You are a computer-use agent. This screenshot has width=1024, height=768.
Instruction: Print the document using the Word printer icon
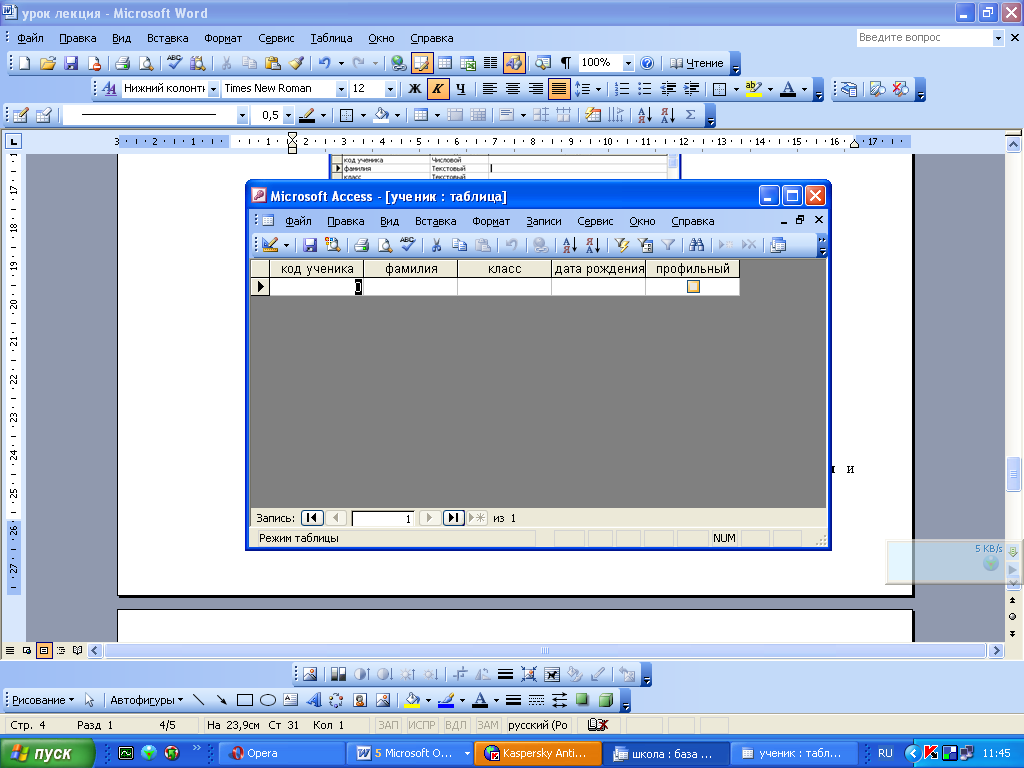(122, 63)
